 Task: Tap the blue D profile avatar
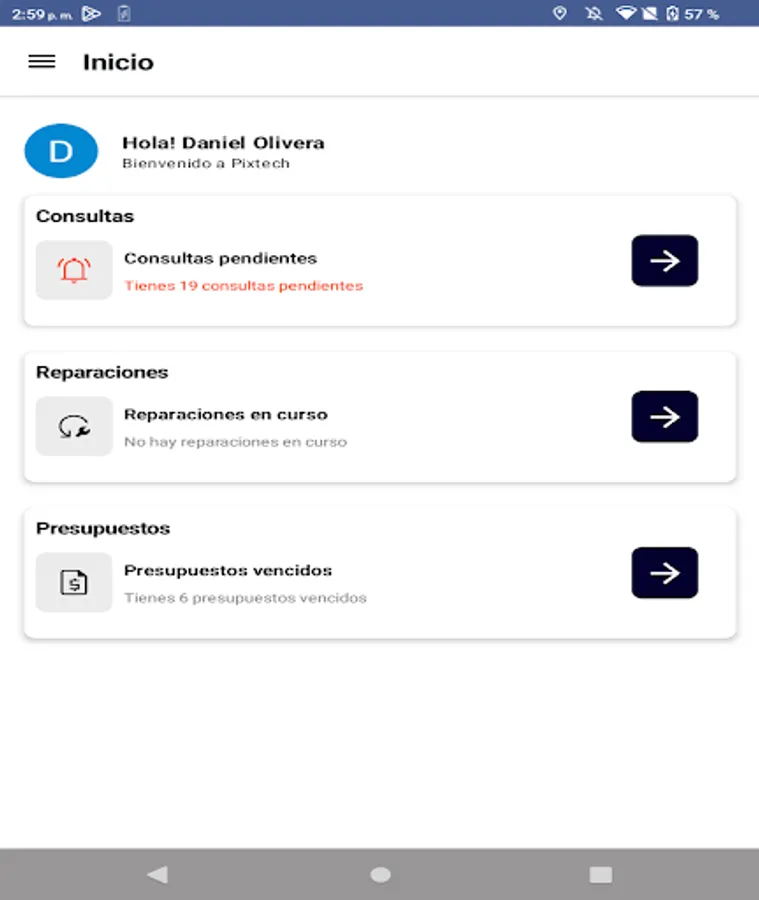click(x=60, y=150)
